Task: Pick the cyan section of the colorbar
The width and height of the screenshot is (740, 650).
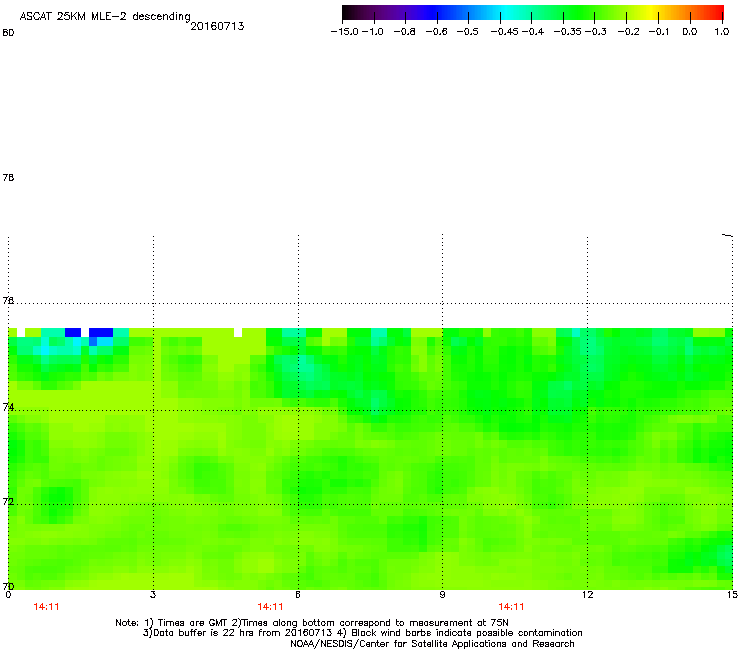Action: click(x=505, y=13)
